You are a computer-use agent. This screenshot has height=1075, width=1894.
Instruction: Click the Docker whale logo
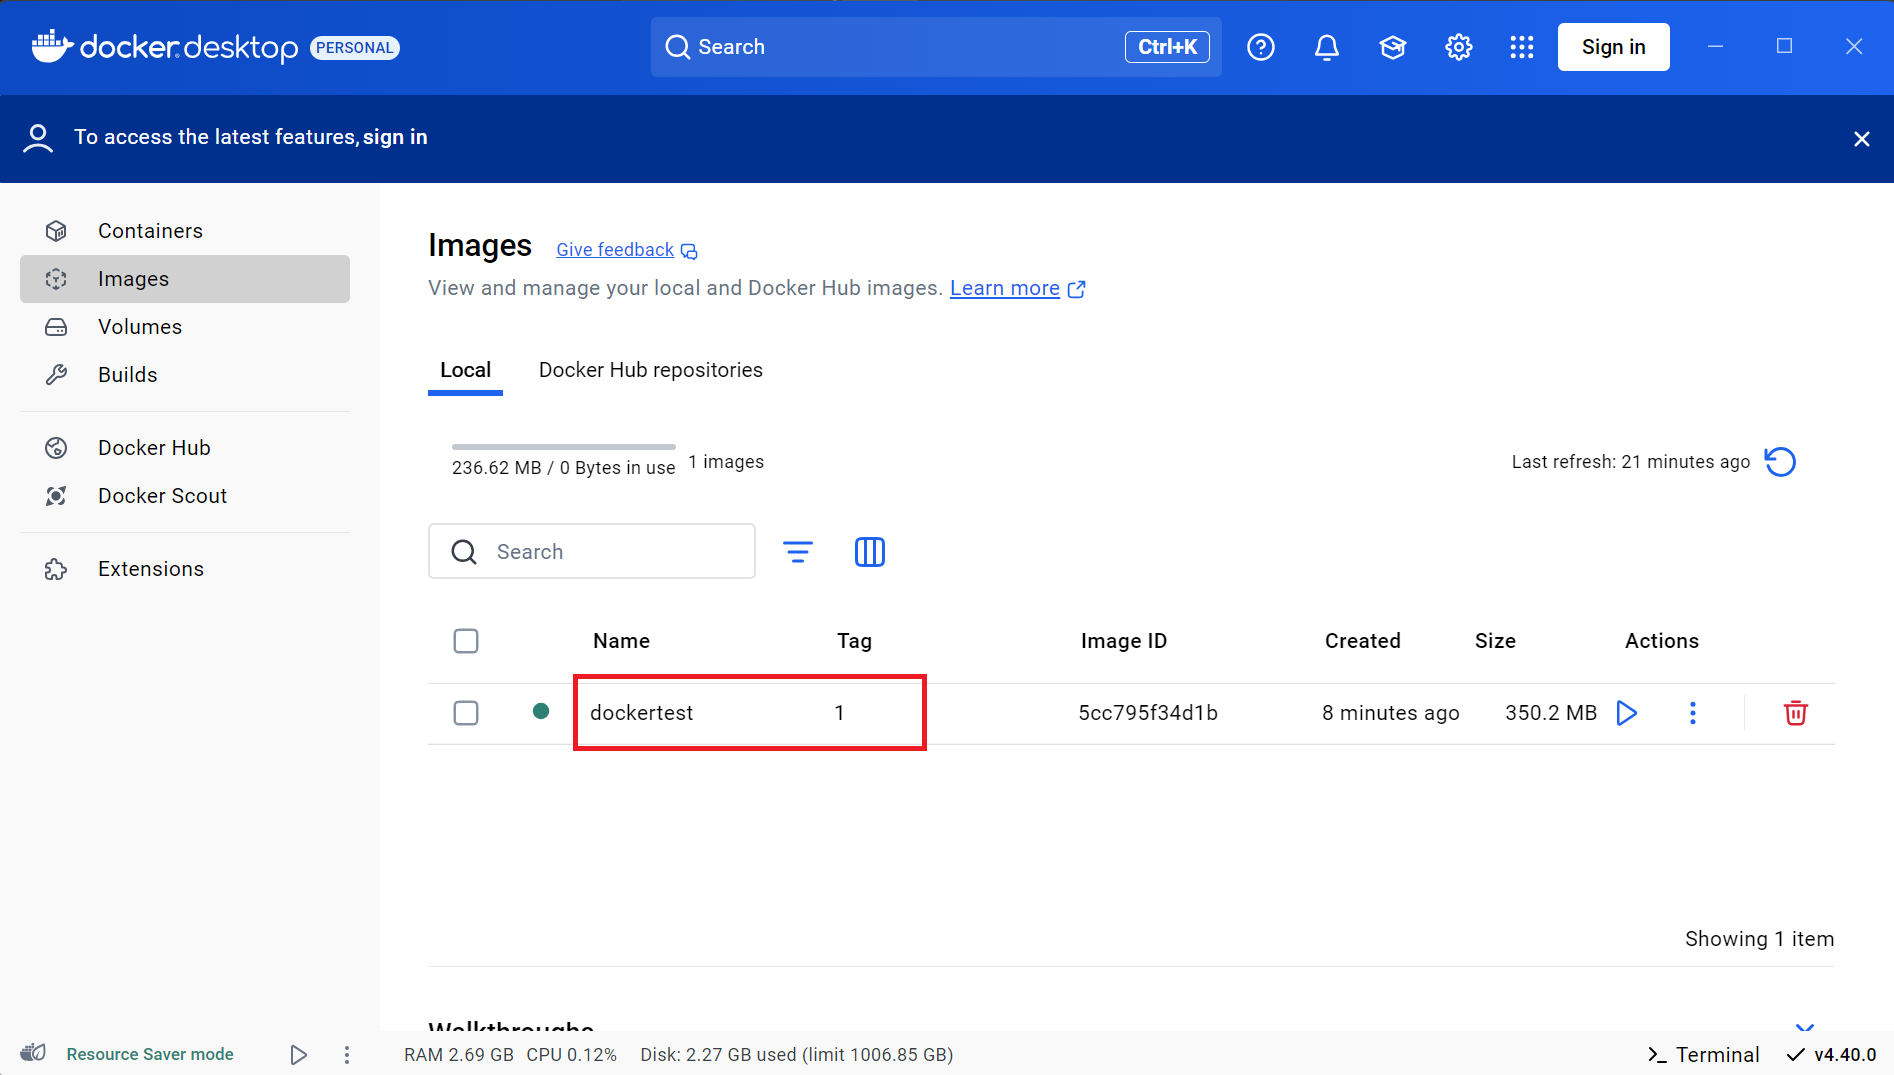(x=52, y=46)
